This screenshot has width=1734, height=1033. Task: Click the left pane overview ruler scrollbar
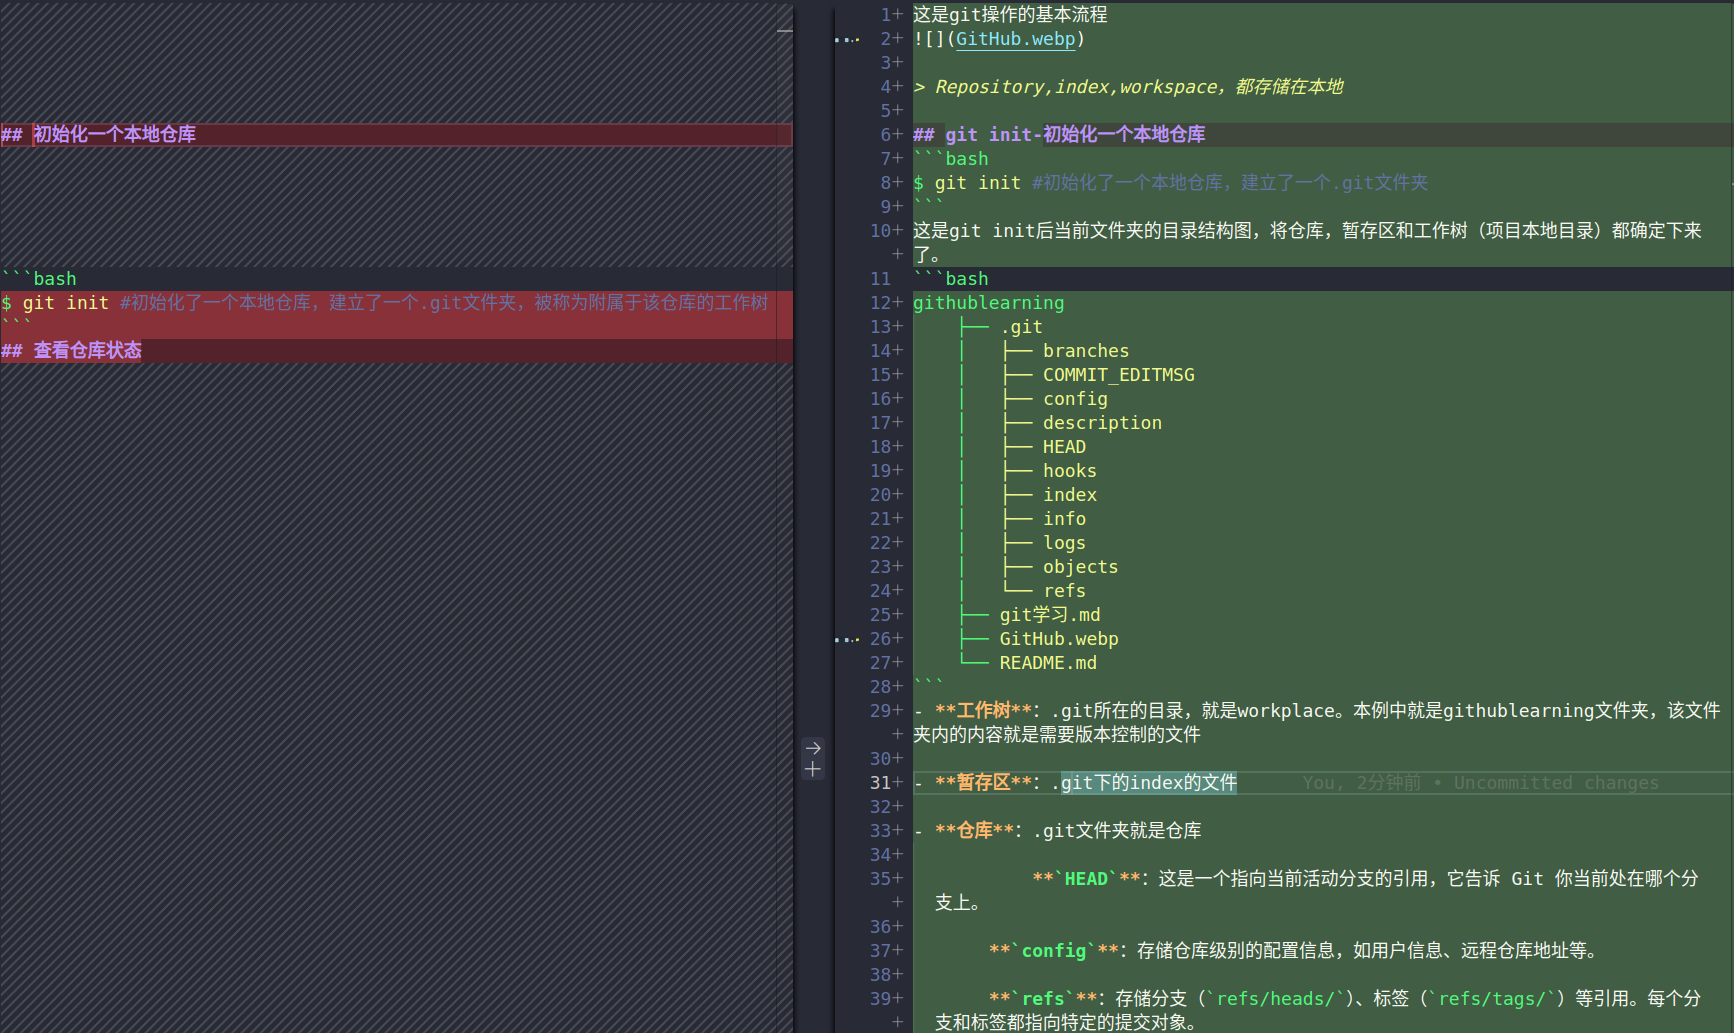coord(785,516)
